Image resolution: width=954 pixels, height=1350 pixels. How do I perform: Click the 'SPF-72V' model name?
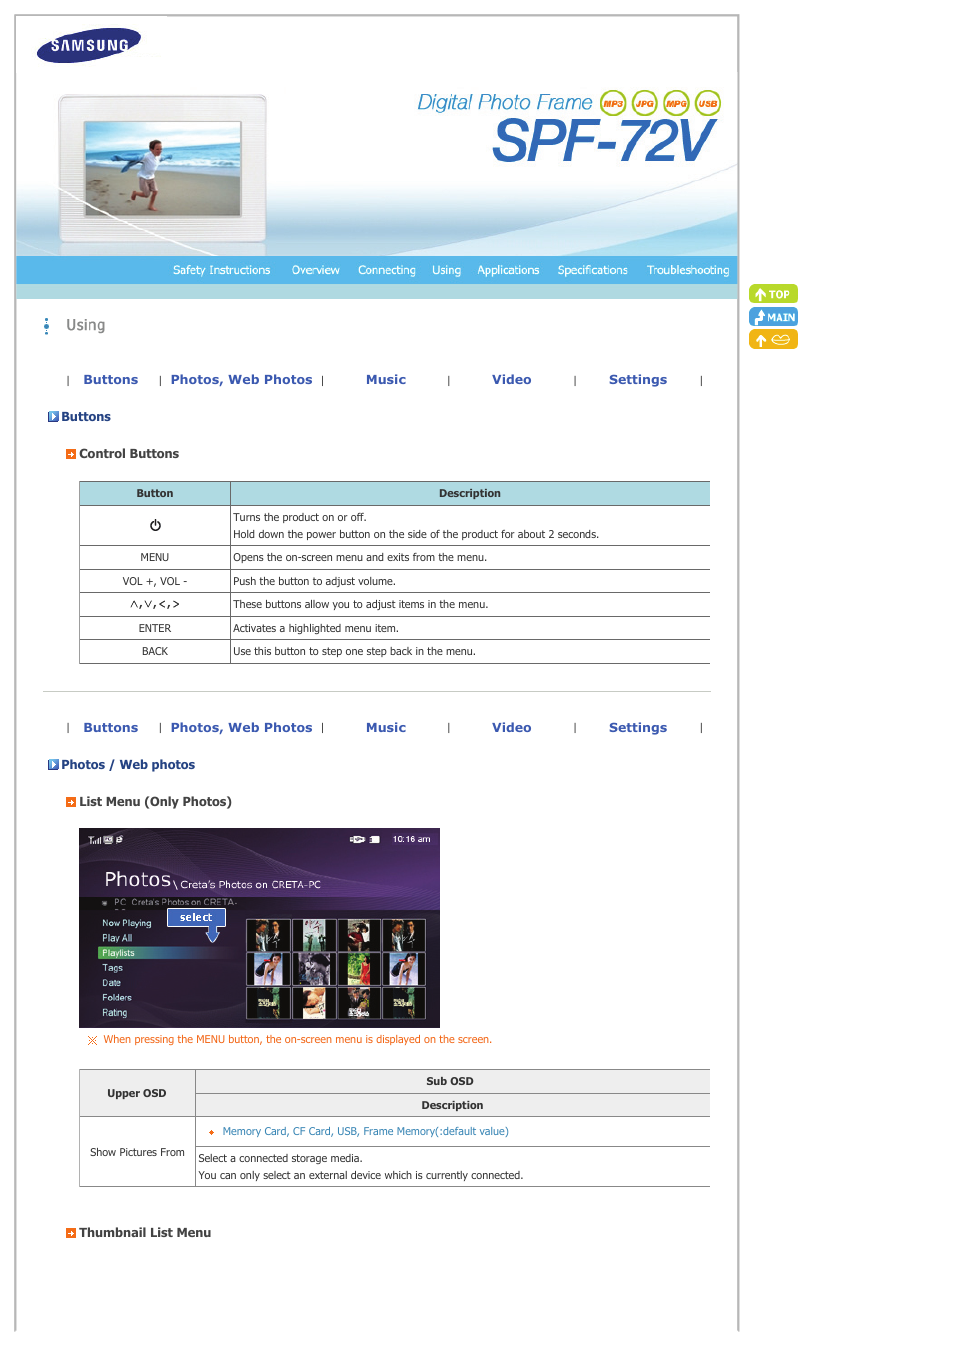(x=604, y=142)
